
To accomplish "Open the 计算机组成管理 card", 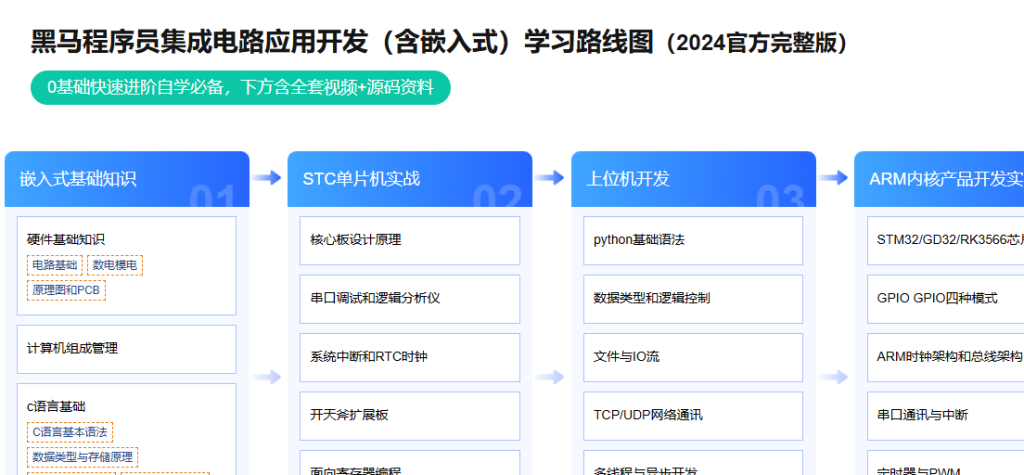I will pyautogui.click(x=126, y=349).
